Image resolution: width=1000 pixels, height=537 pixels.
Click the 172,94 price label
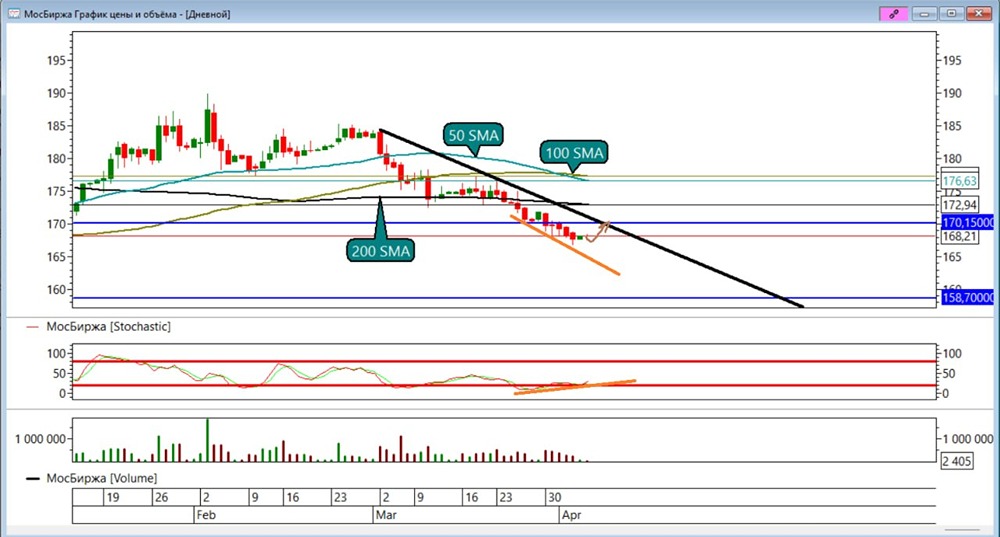coord(960,205)
